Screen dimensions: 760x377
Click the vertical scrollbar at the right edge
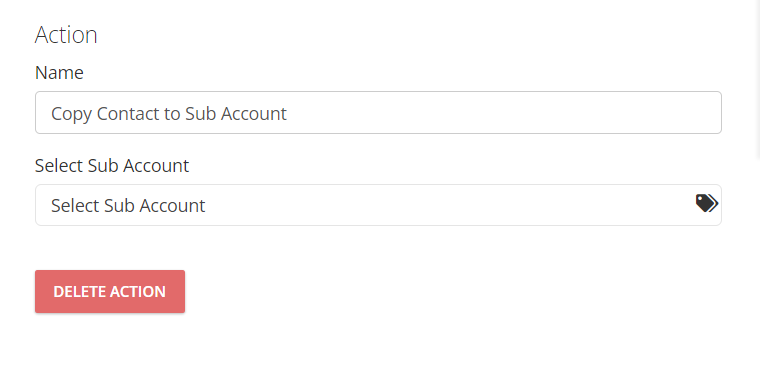[758, 78]
